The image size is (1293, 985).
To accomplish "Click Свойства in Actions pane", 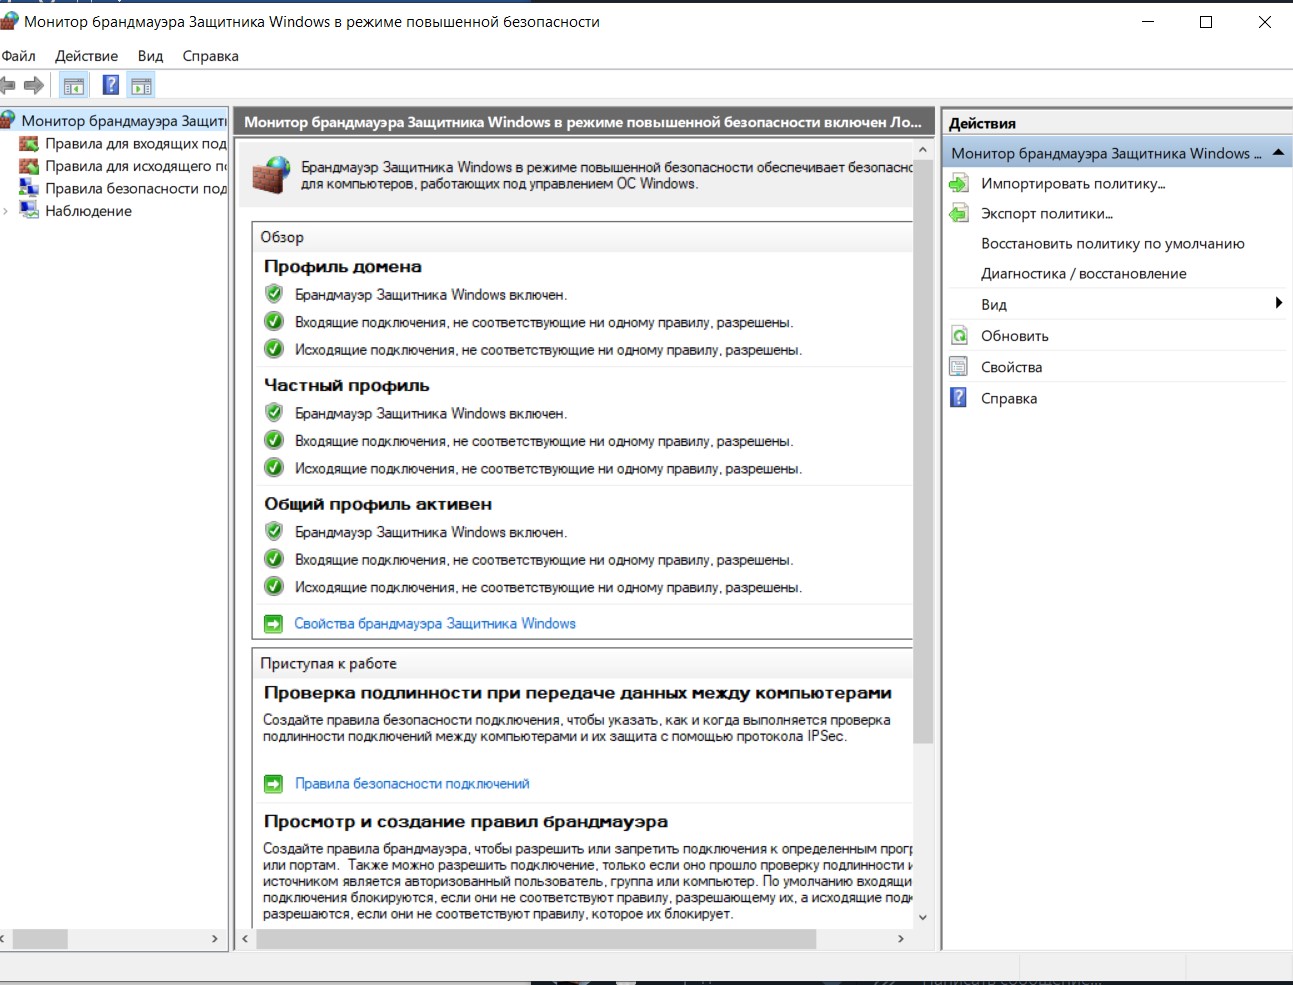I will 1012,367.
